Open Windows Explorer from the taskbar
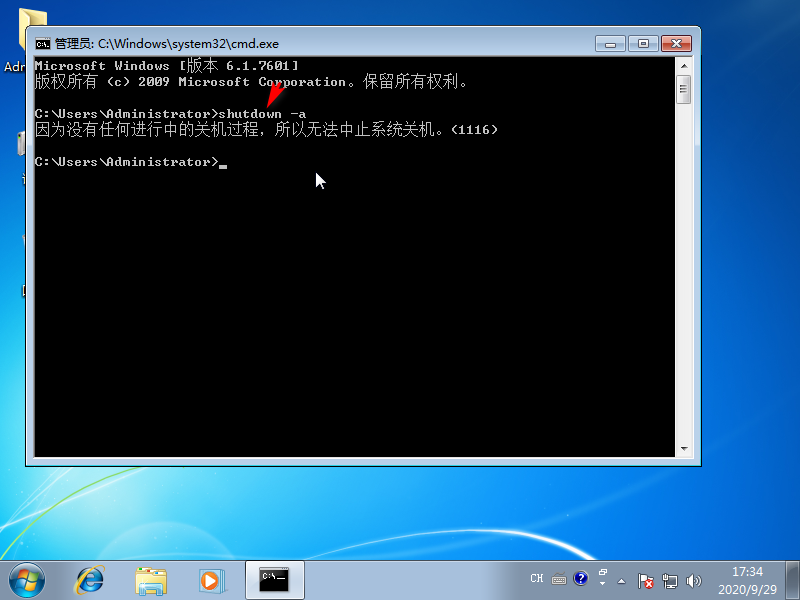Image resolution: width=800 pixels, height=600 pixels. [x=150, y=579]
